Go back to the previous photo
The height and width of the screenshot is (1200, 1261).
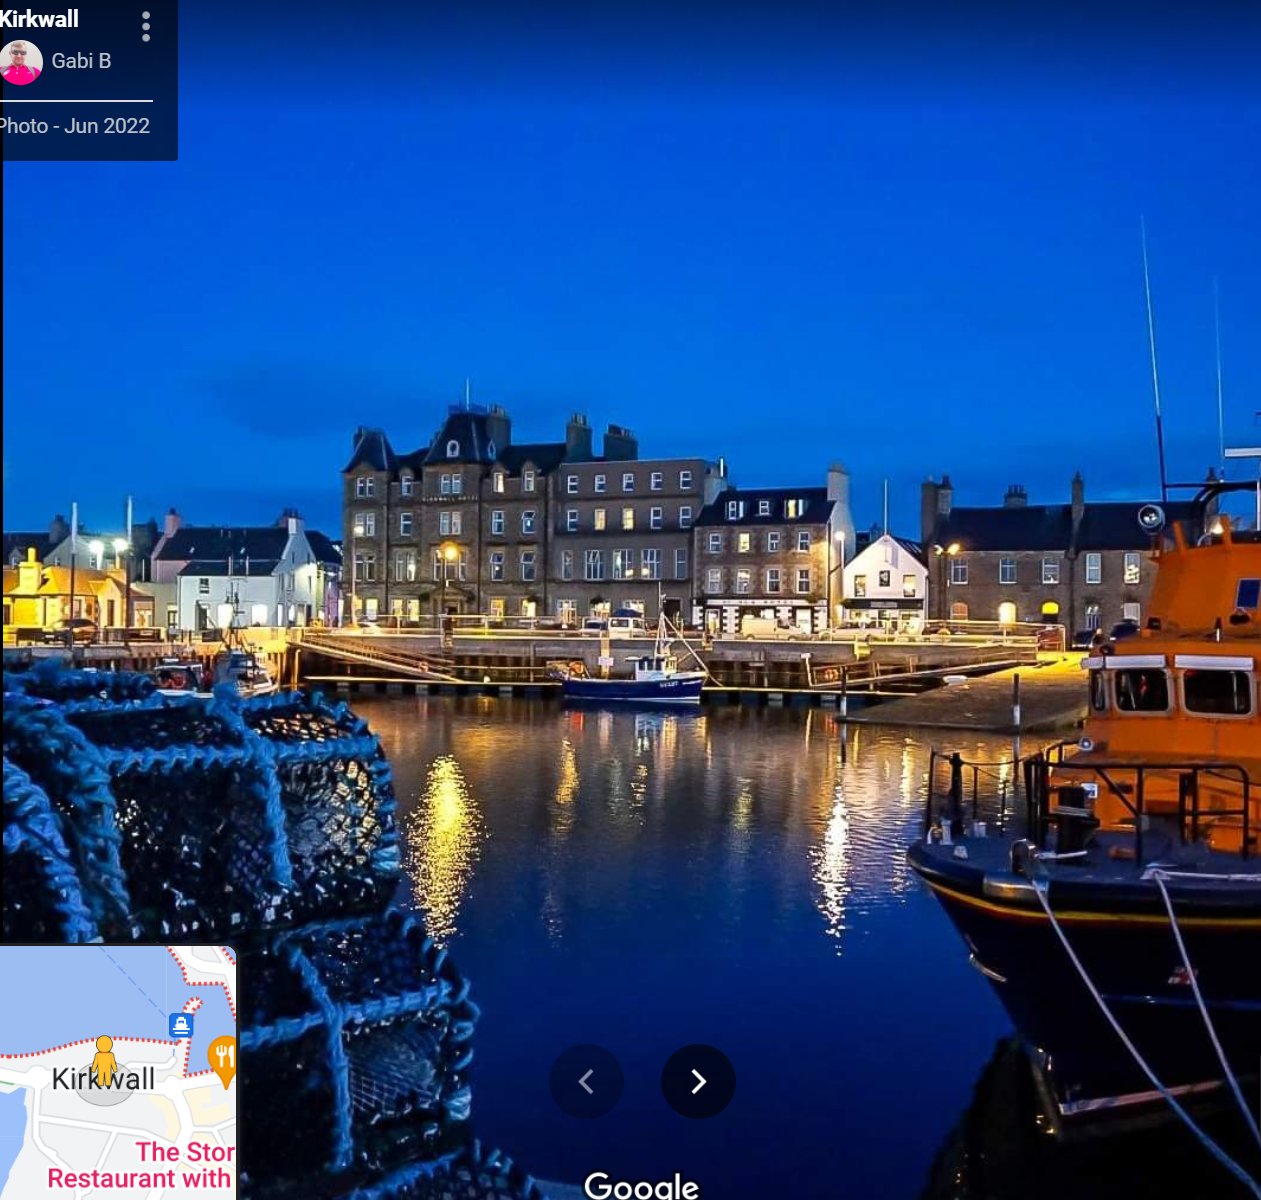[x=587, y=1081]
